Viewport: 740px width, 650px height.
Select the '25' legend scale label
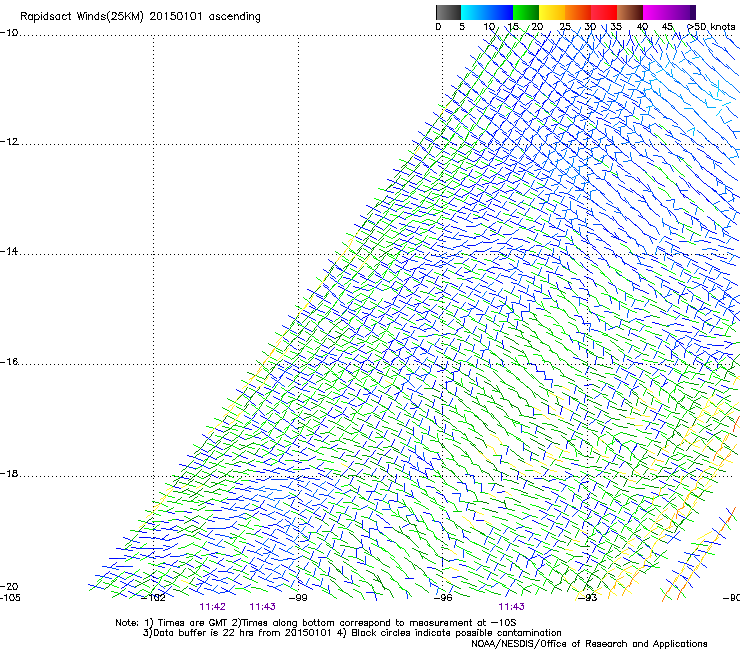point(565,26)
